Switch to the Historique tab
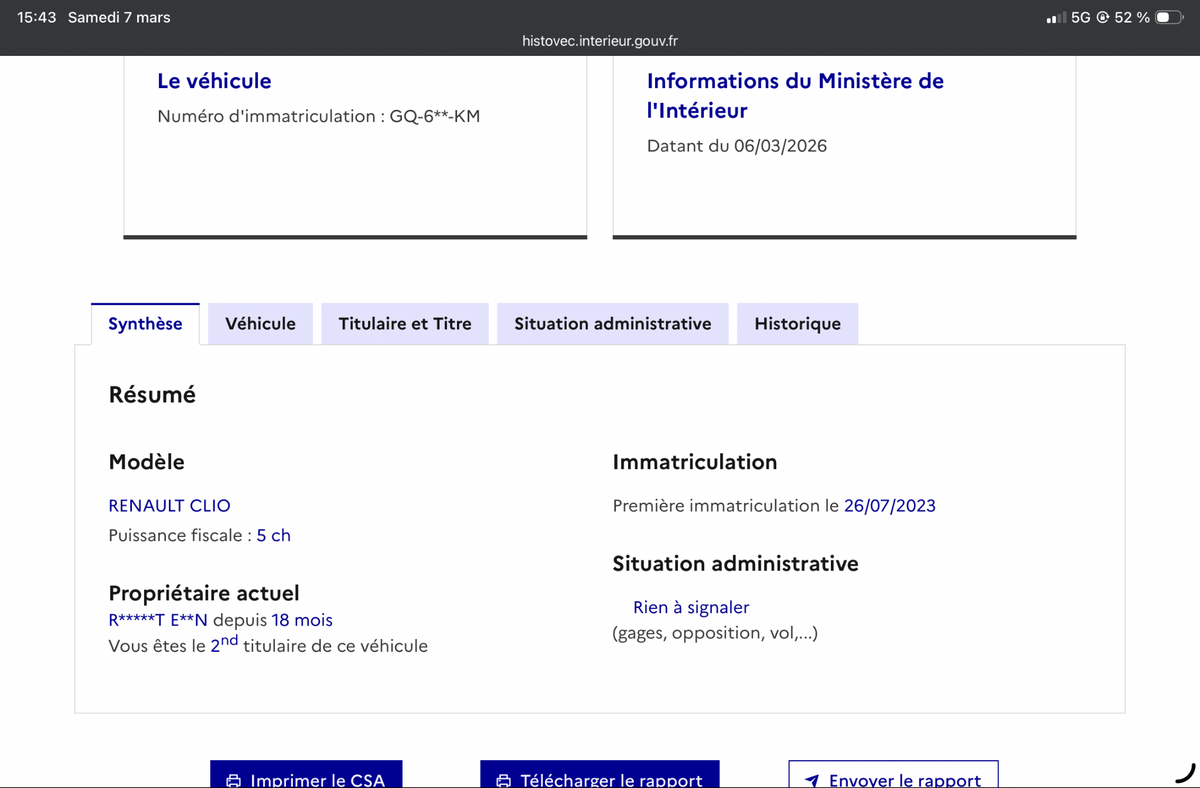The width and height of the screenshot is (1200, 788). point(797,323)
